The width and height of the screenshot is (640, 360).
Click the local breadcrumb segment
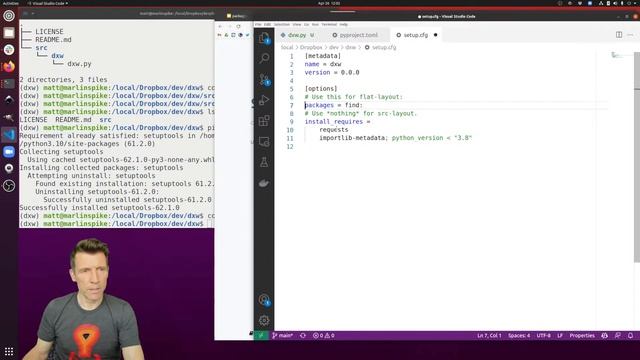[287, 47]
